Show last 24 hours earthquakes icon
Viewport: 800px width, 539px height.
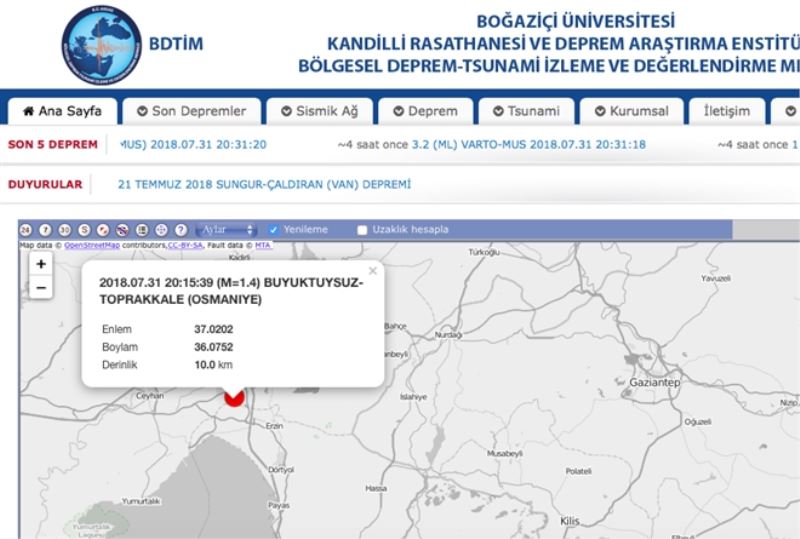26,230
